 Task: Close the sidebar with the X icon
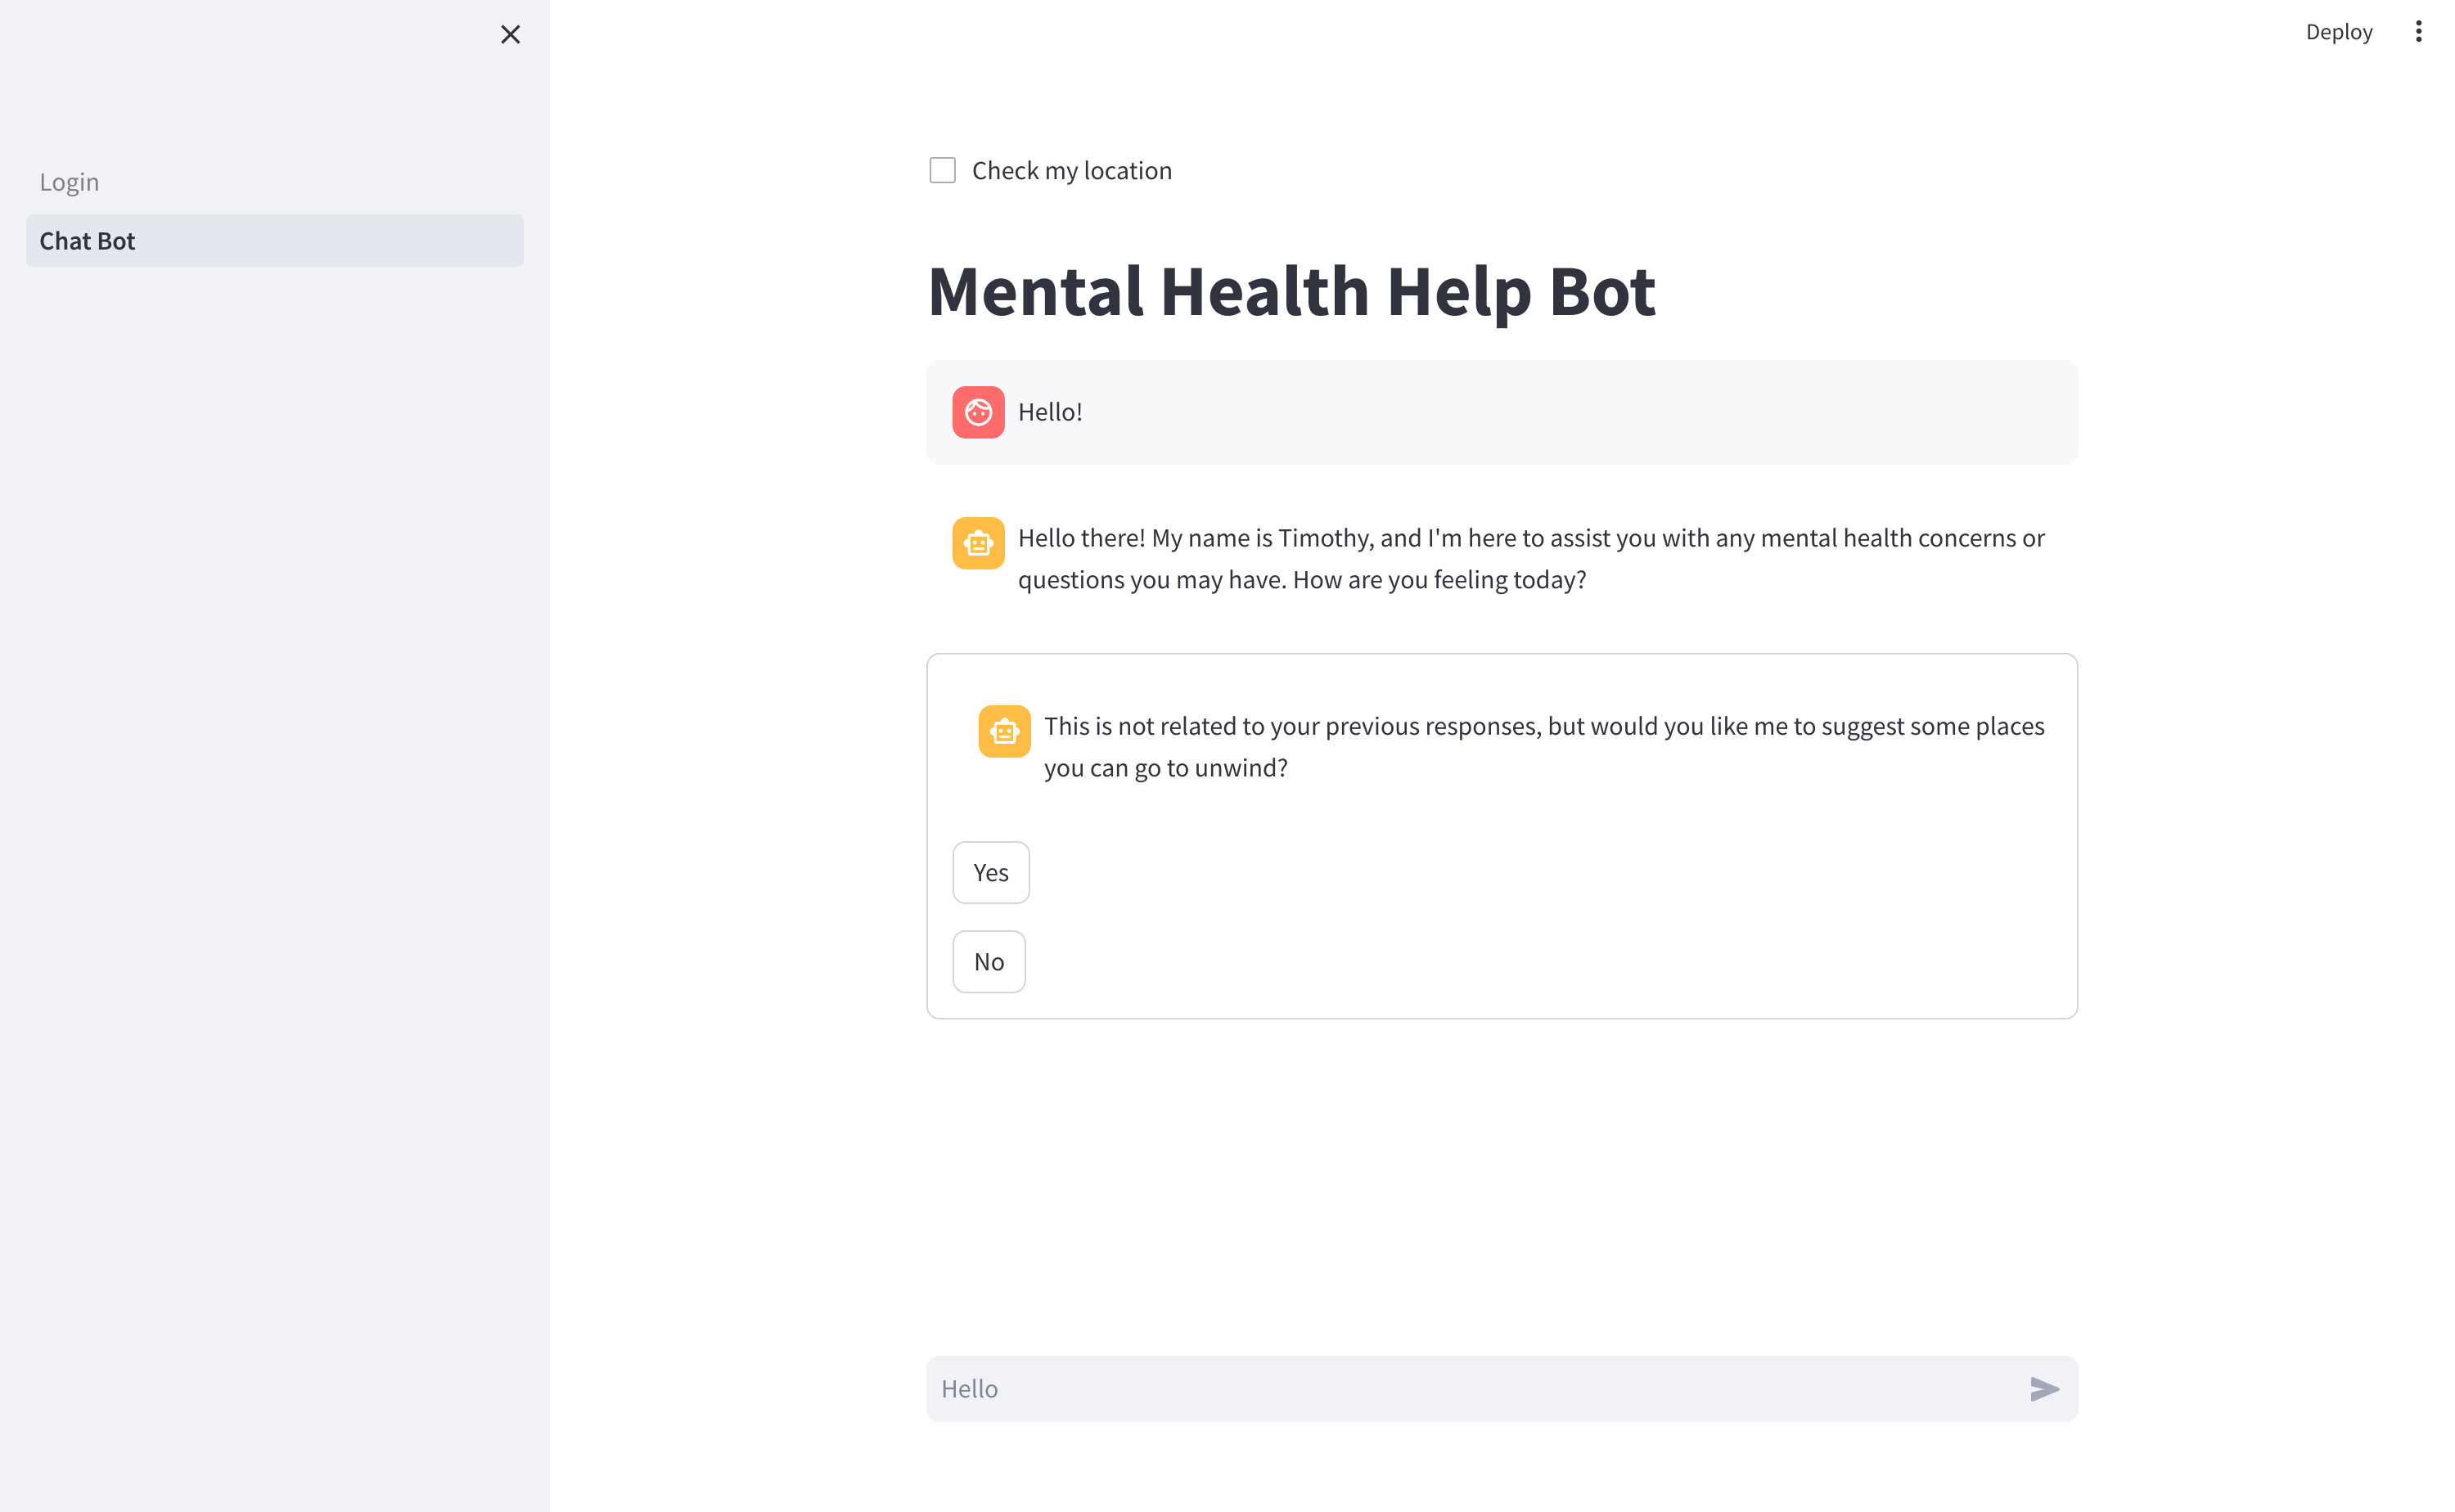tap(510, 35)
